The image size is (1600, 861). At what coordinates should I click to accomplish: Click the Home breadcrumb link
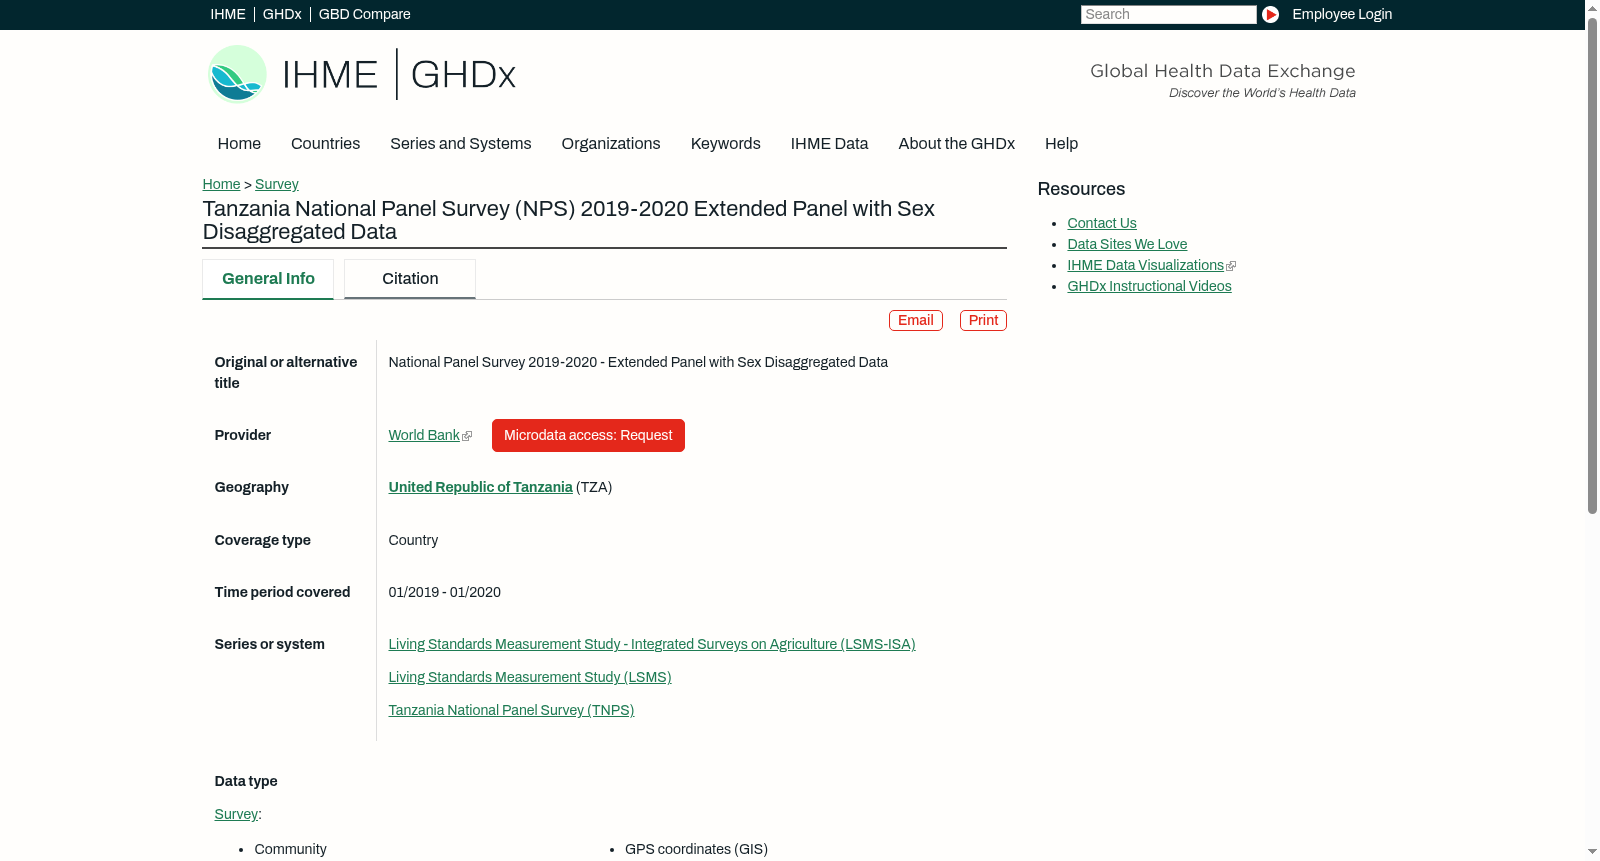pos(221,184)
